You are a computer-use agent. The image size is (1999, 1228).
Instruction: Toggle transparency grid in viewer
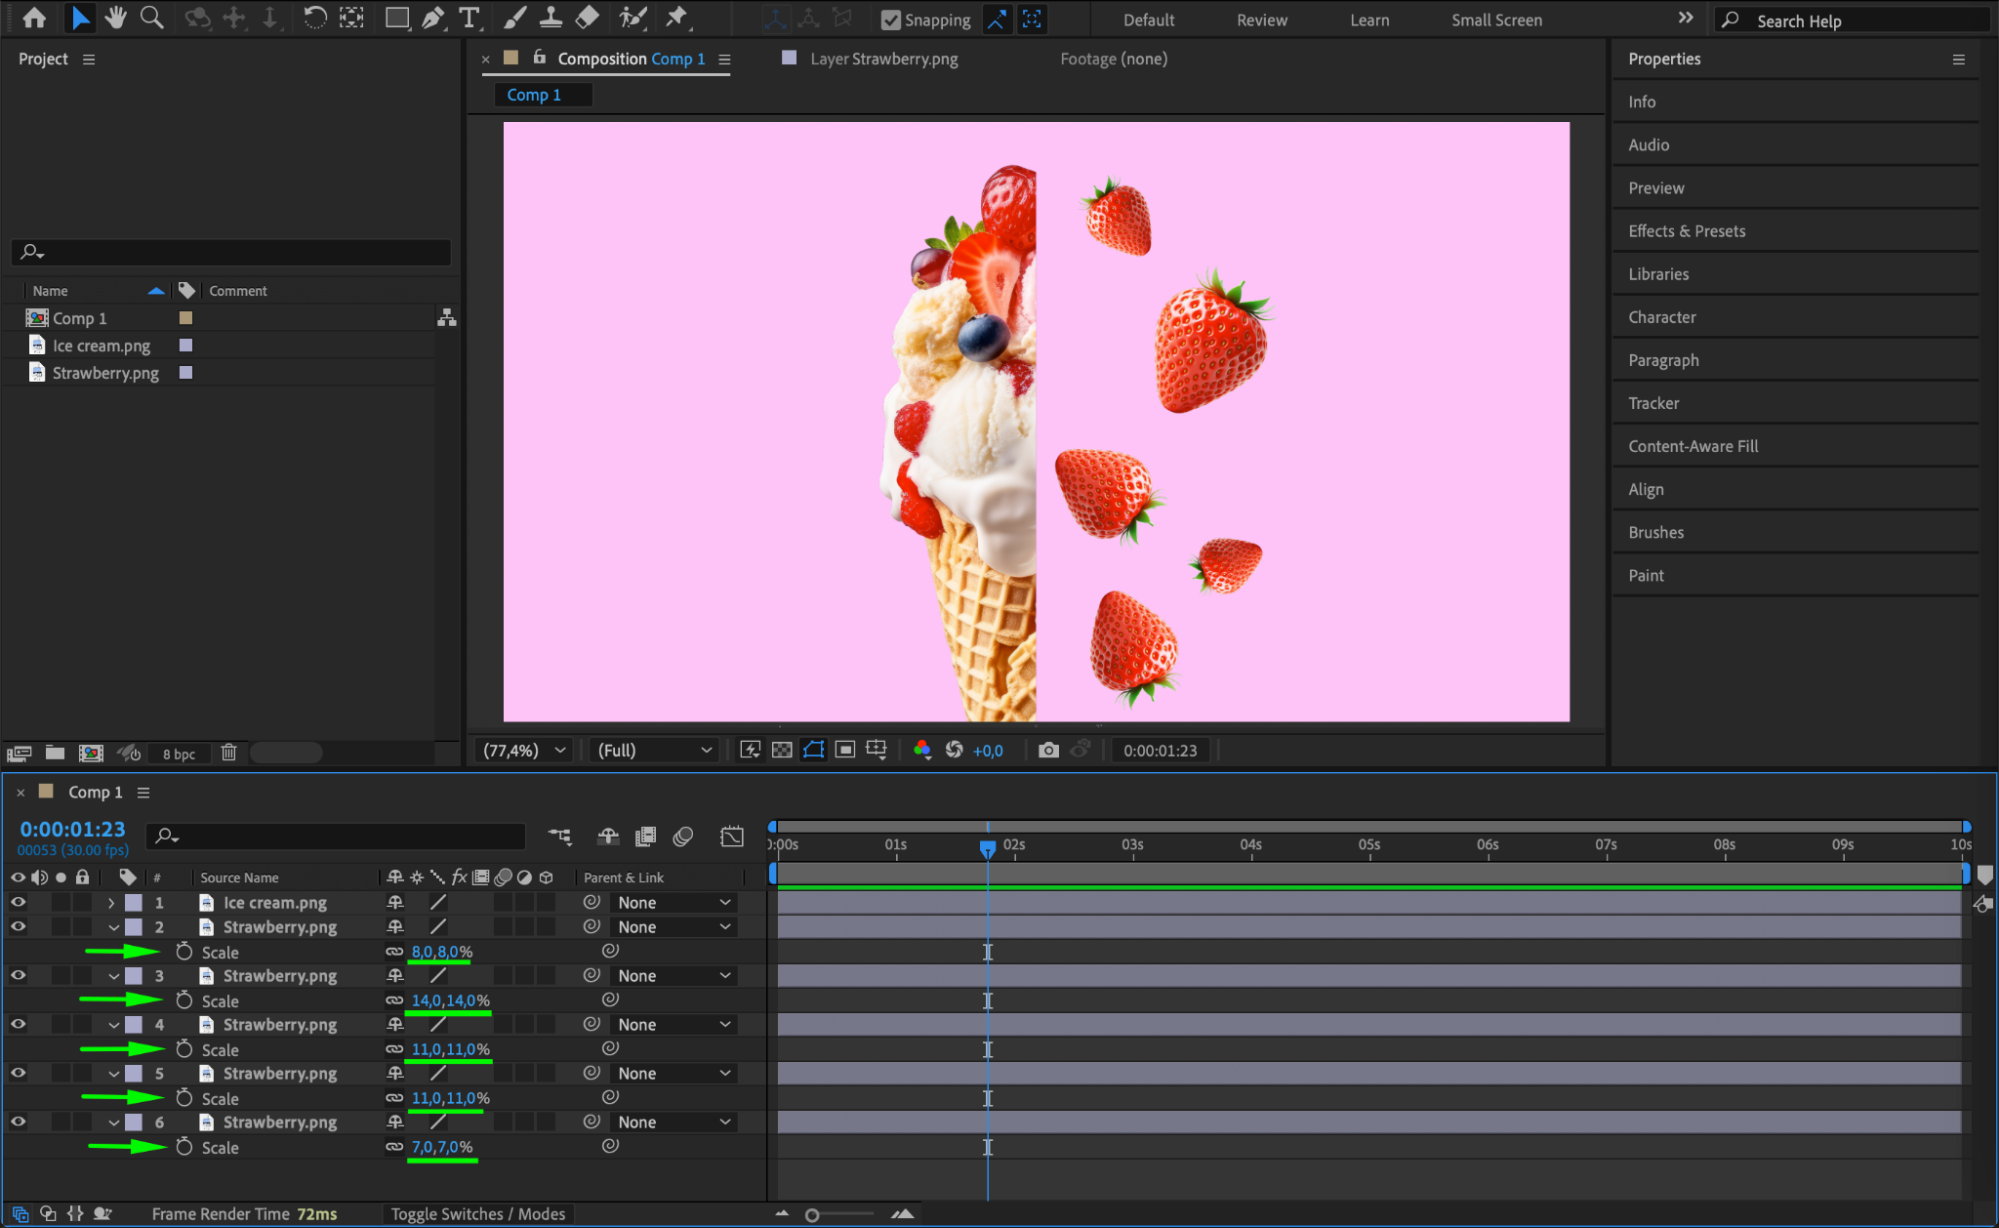782,750
